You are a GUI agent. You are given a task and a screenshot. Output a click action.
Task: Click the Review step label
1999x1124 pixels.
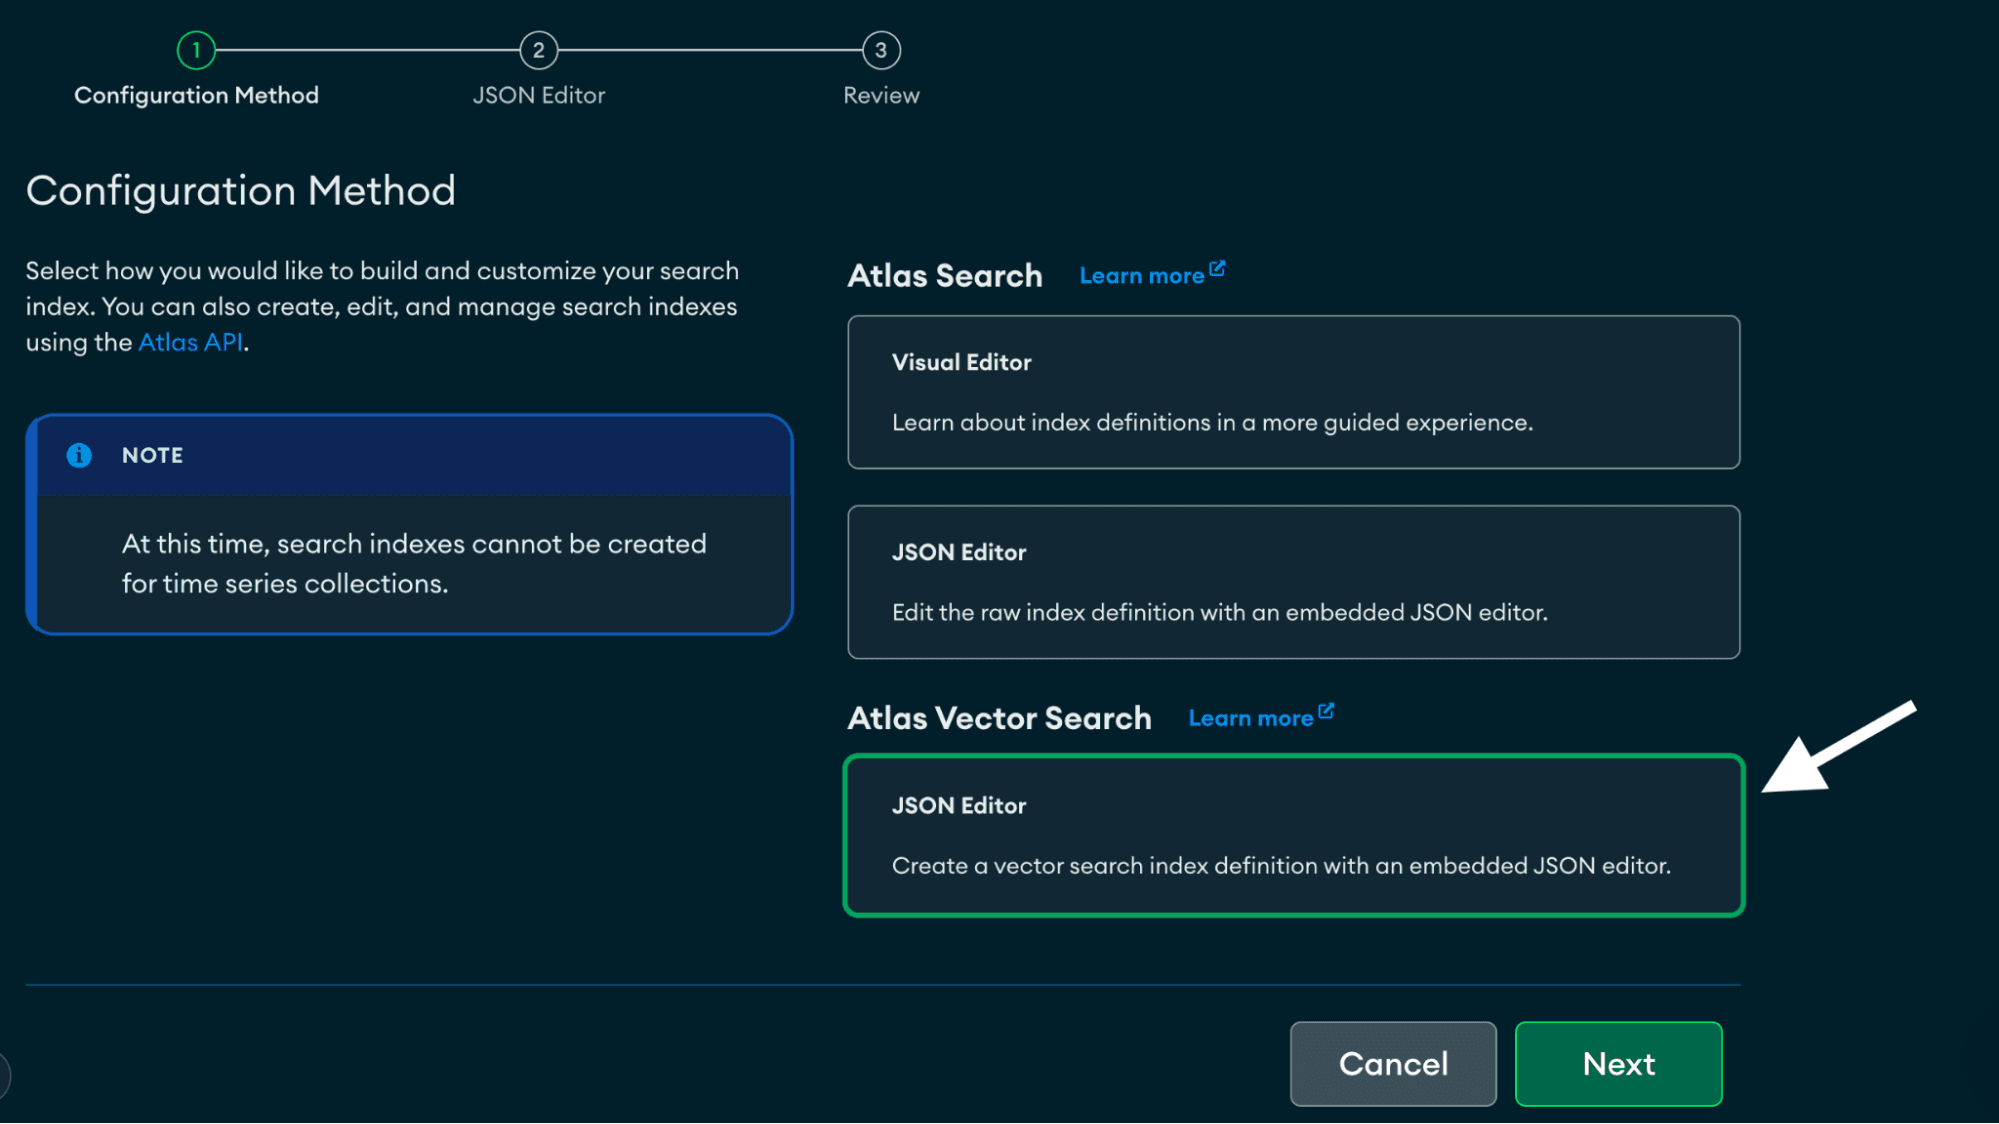(x=881, y=95)
